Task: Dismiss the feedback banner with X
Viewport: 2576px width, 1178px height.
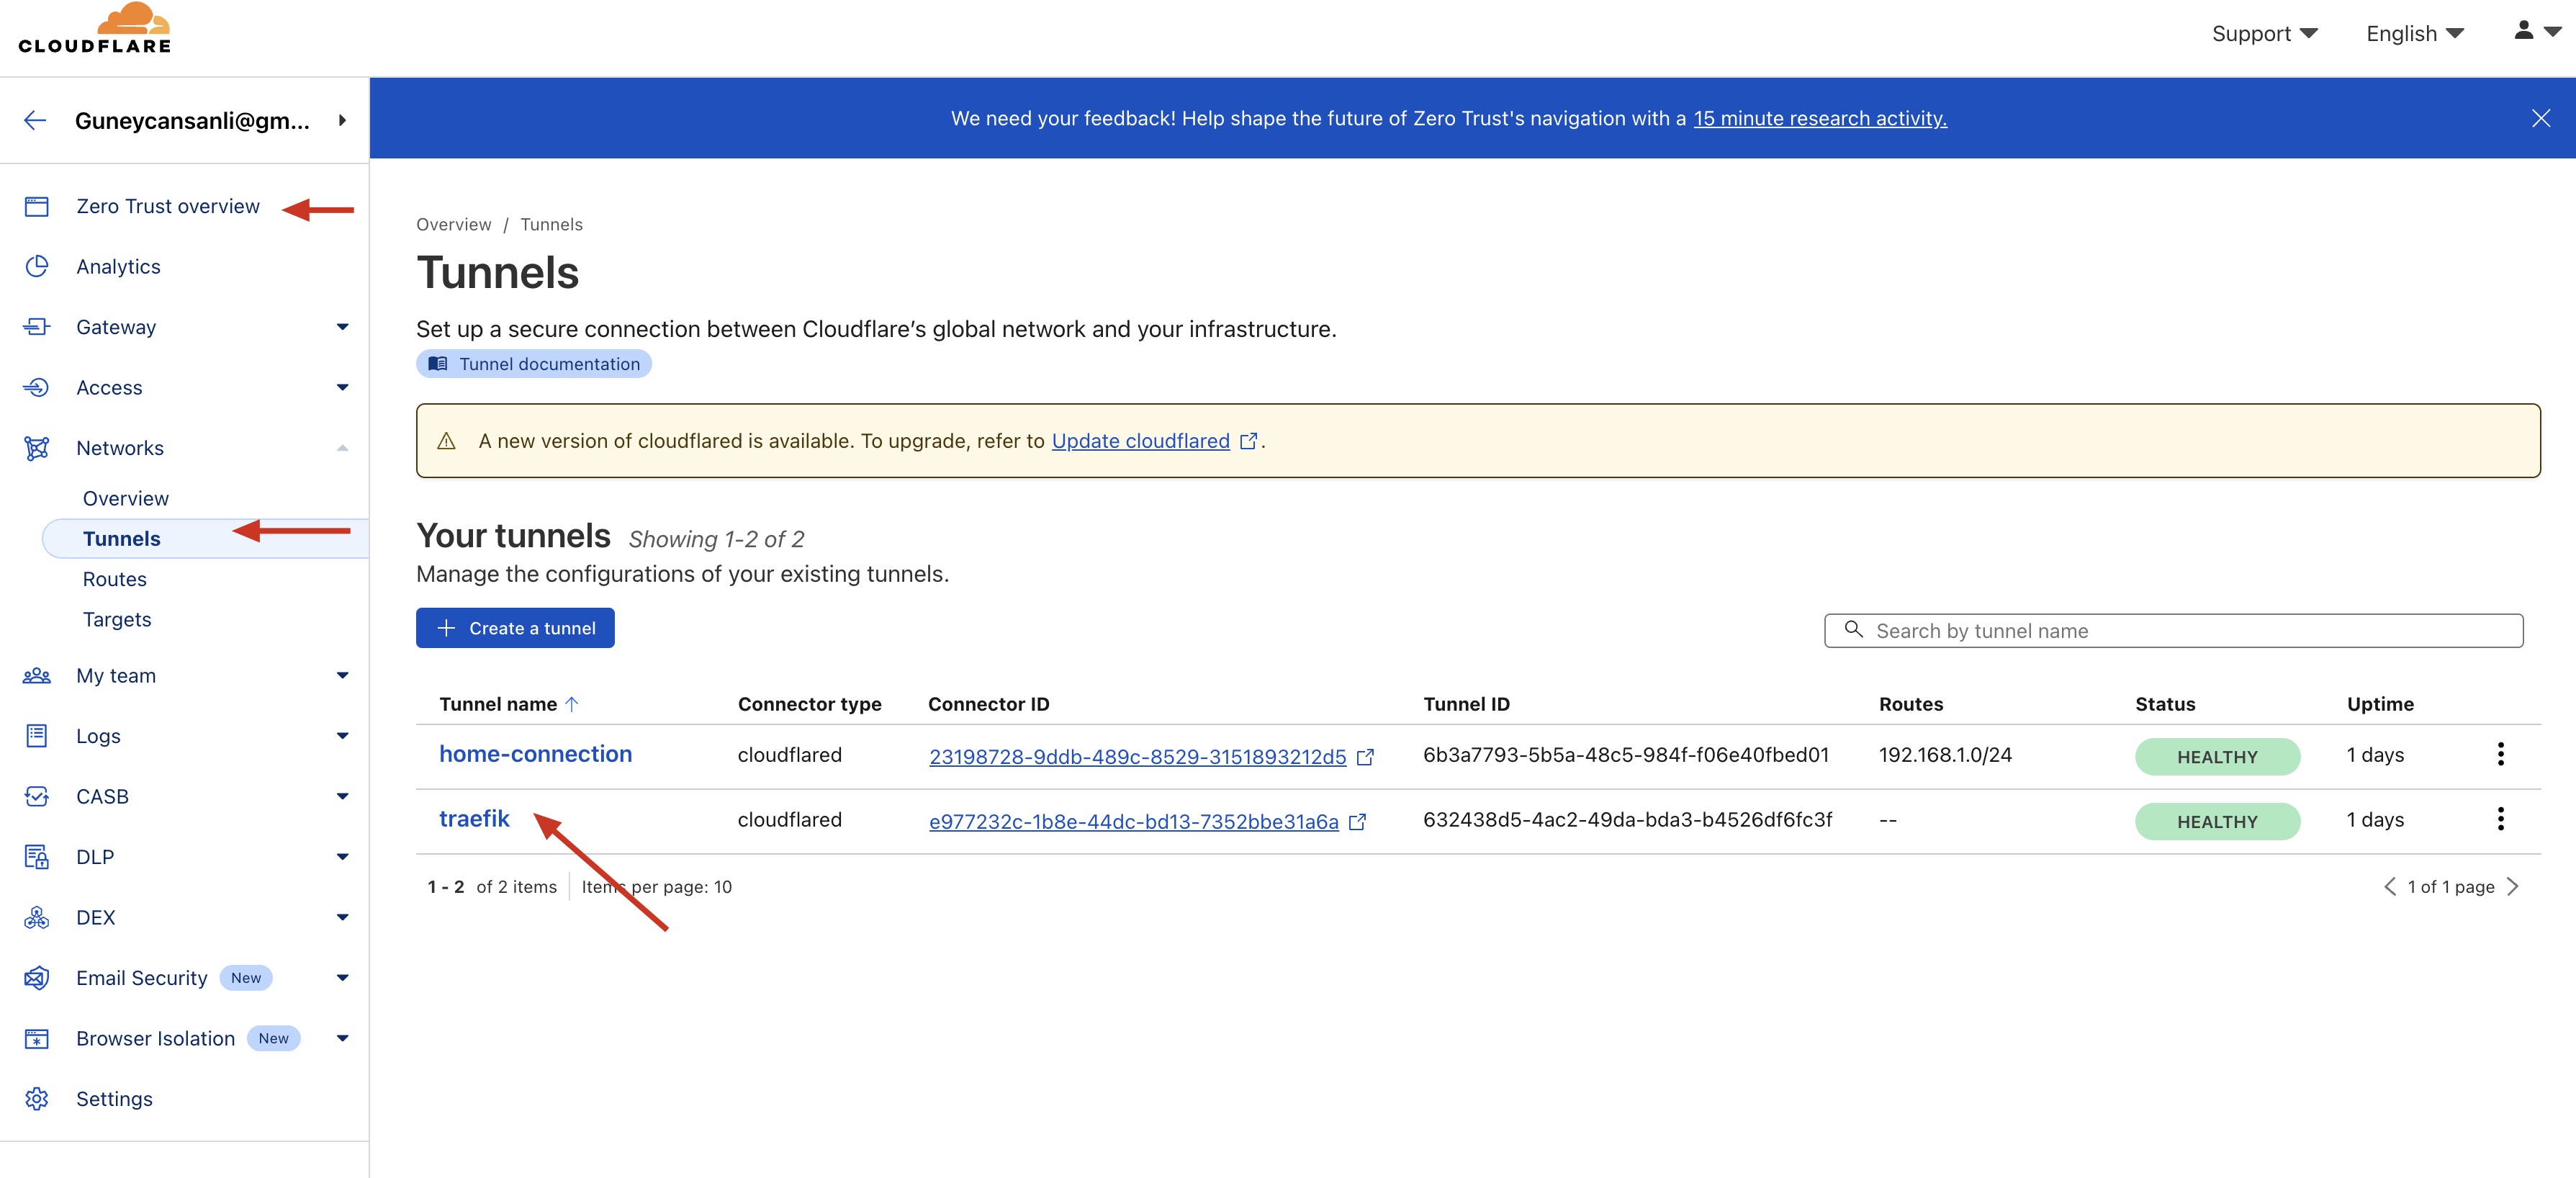Action: [2540, 119]
